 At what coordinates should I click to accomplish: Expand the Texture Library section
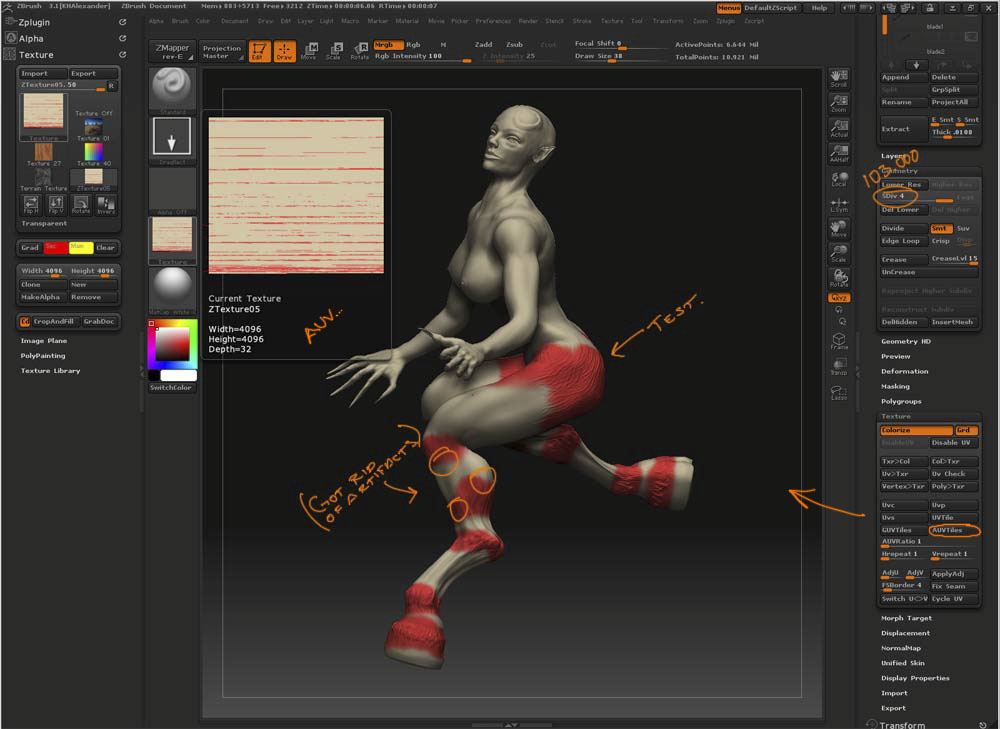pyautogui.click(x=50, y=371)
